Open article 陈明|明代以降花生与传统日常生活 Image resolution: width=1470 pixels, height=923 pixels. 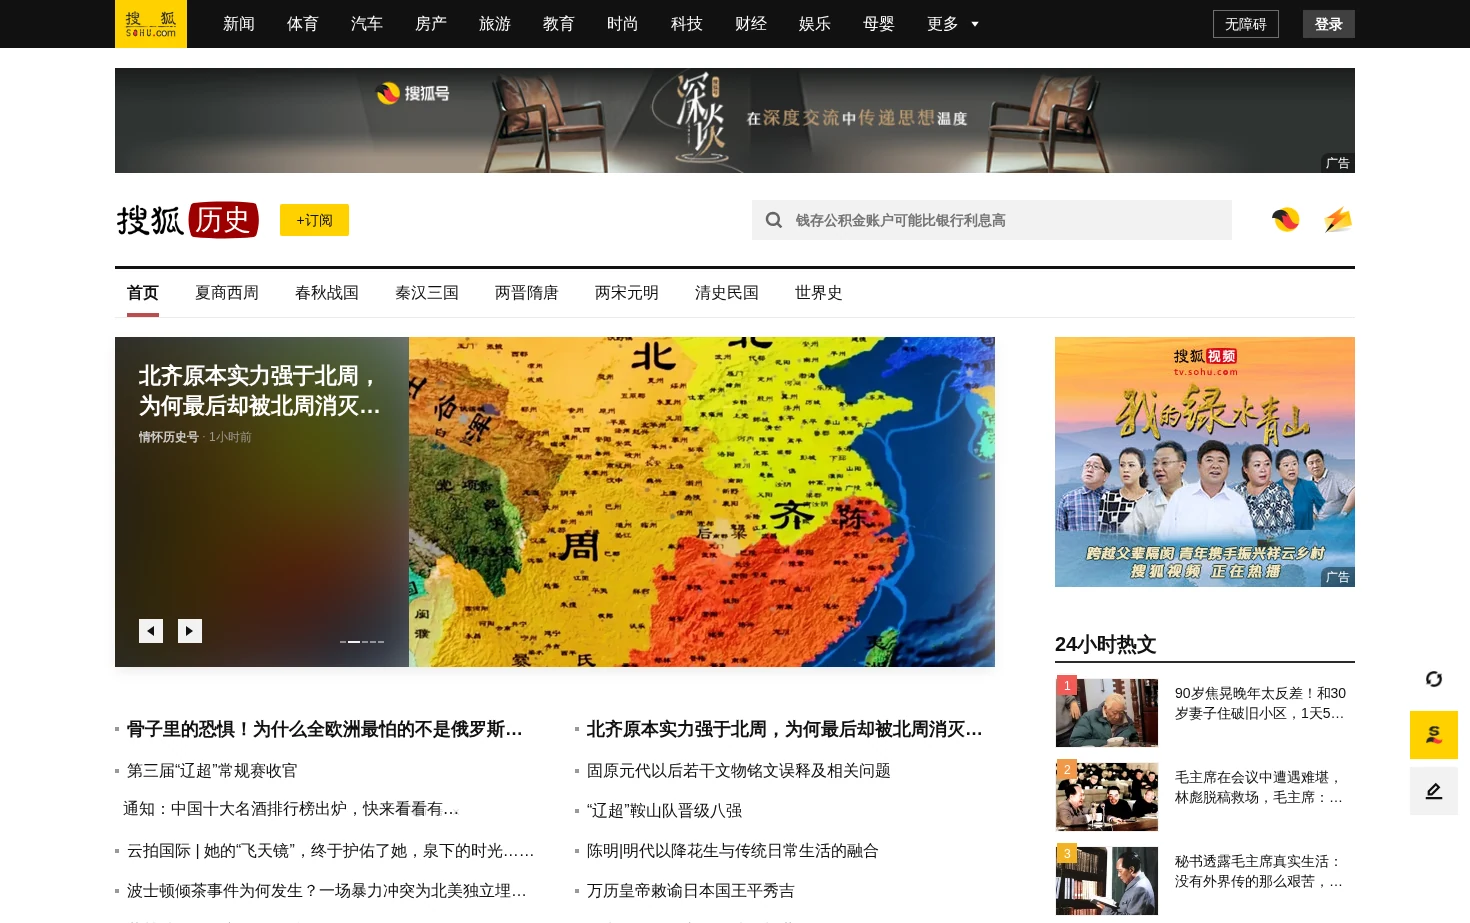[733, 851]
